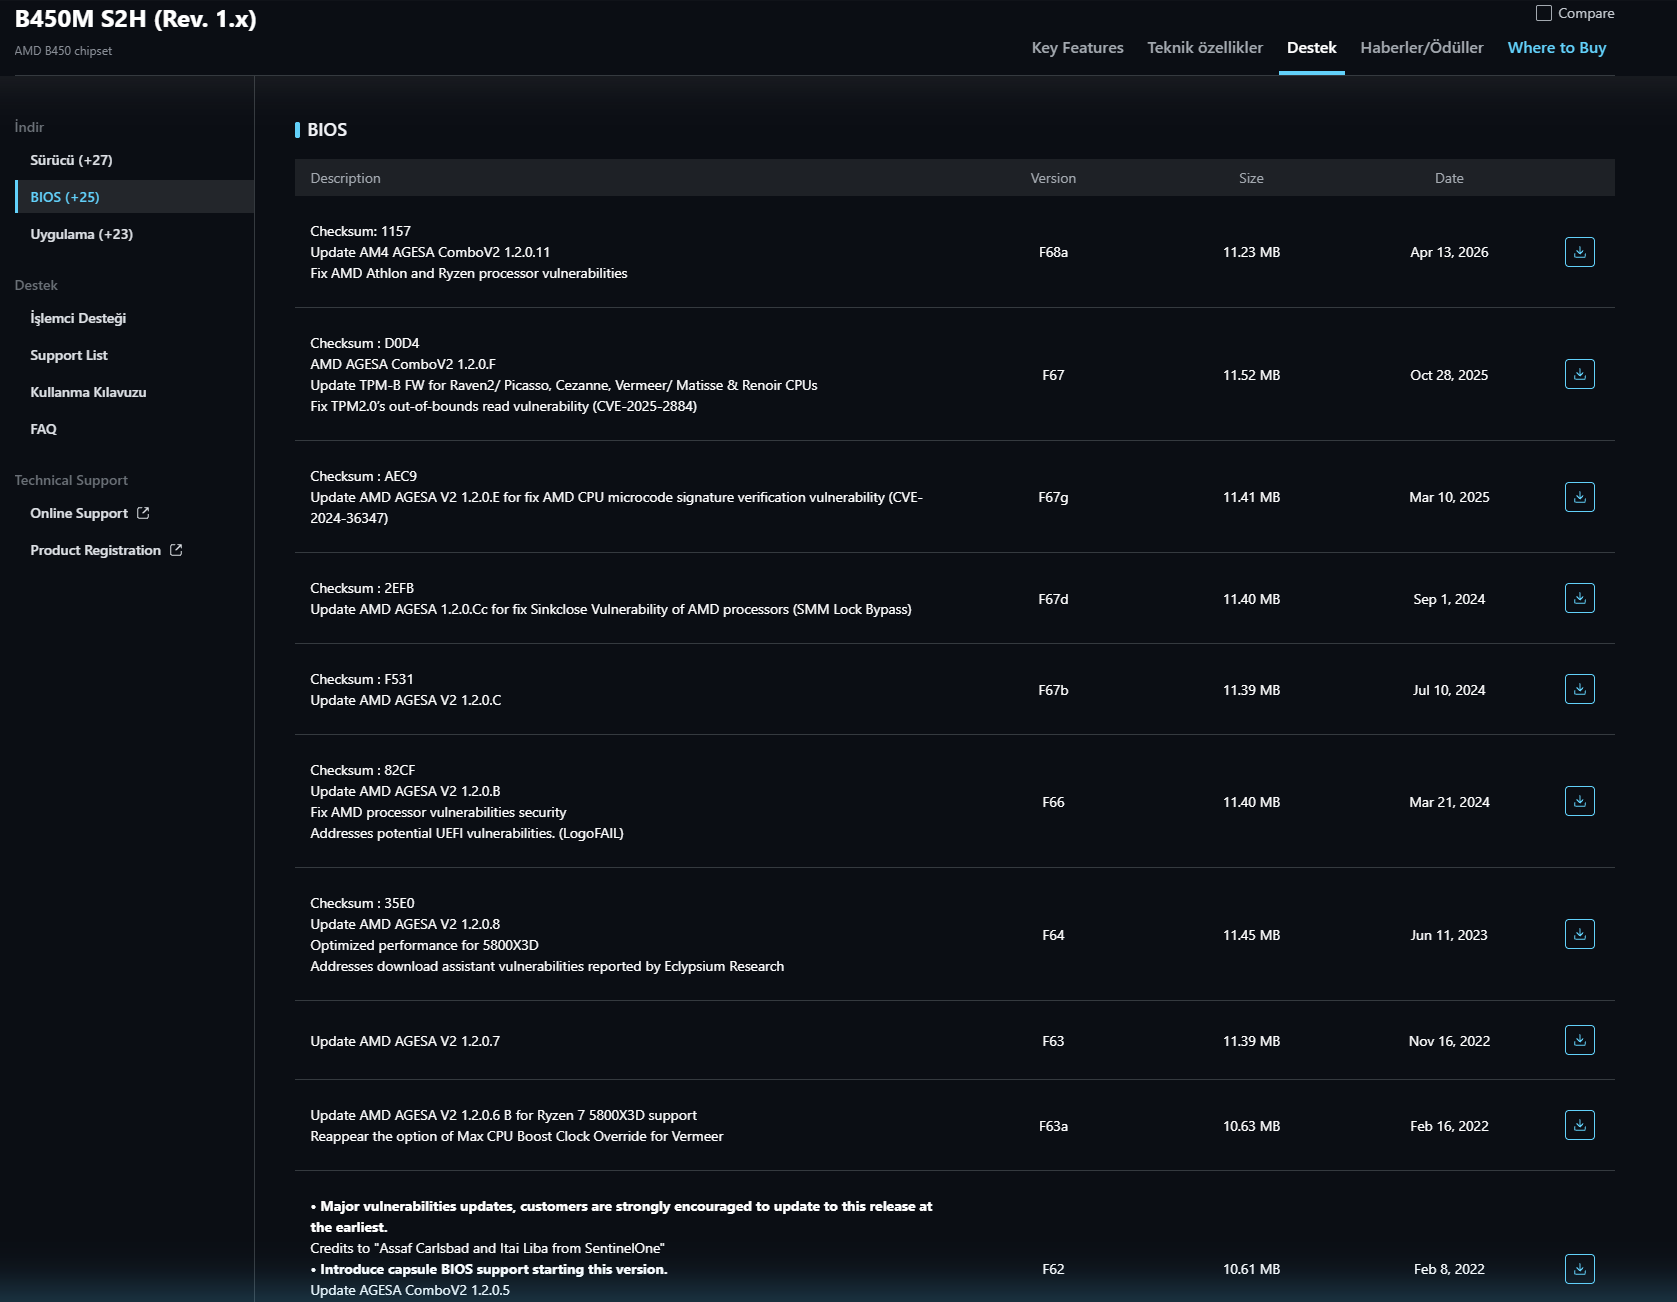Open Uygulama (+23) sidebar section
The image size is (1677, 1302).
pos(81,234)
